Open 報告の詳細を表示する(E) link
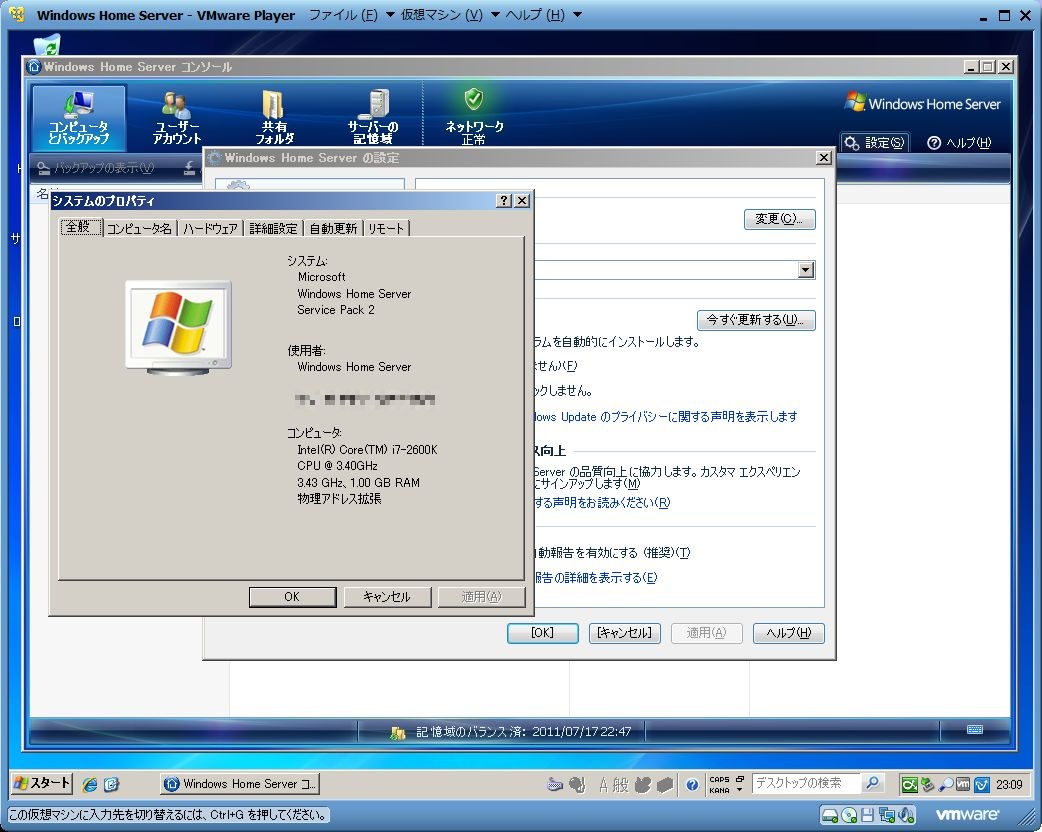Screen dimensions: 1042x832 tap(596, 577)
